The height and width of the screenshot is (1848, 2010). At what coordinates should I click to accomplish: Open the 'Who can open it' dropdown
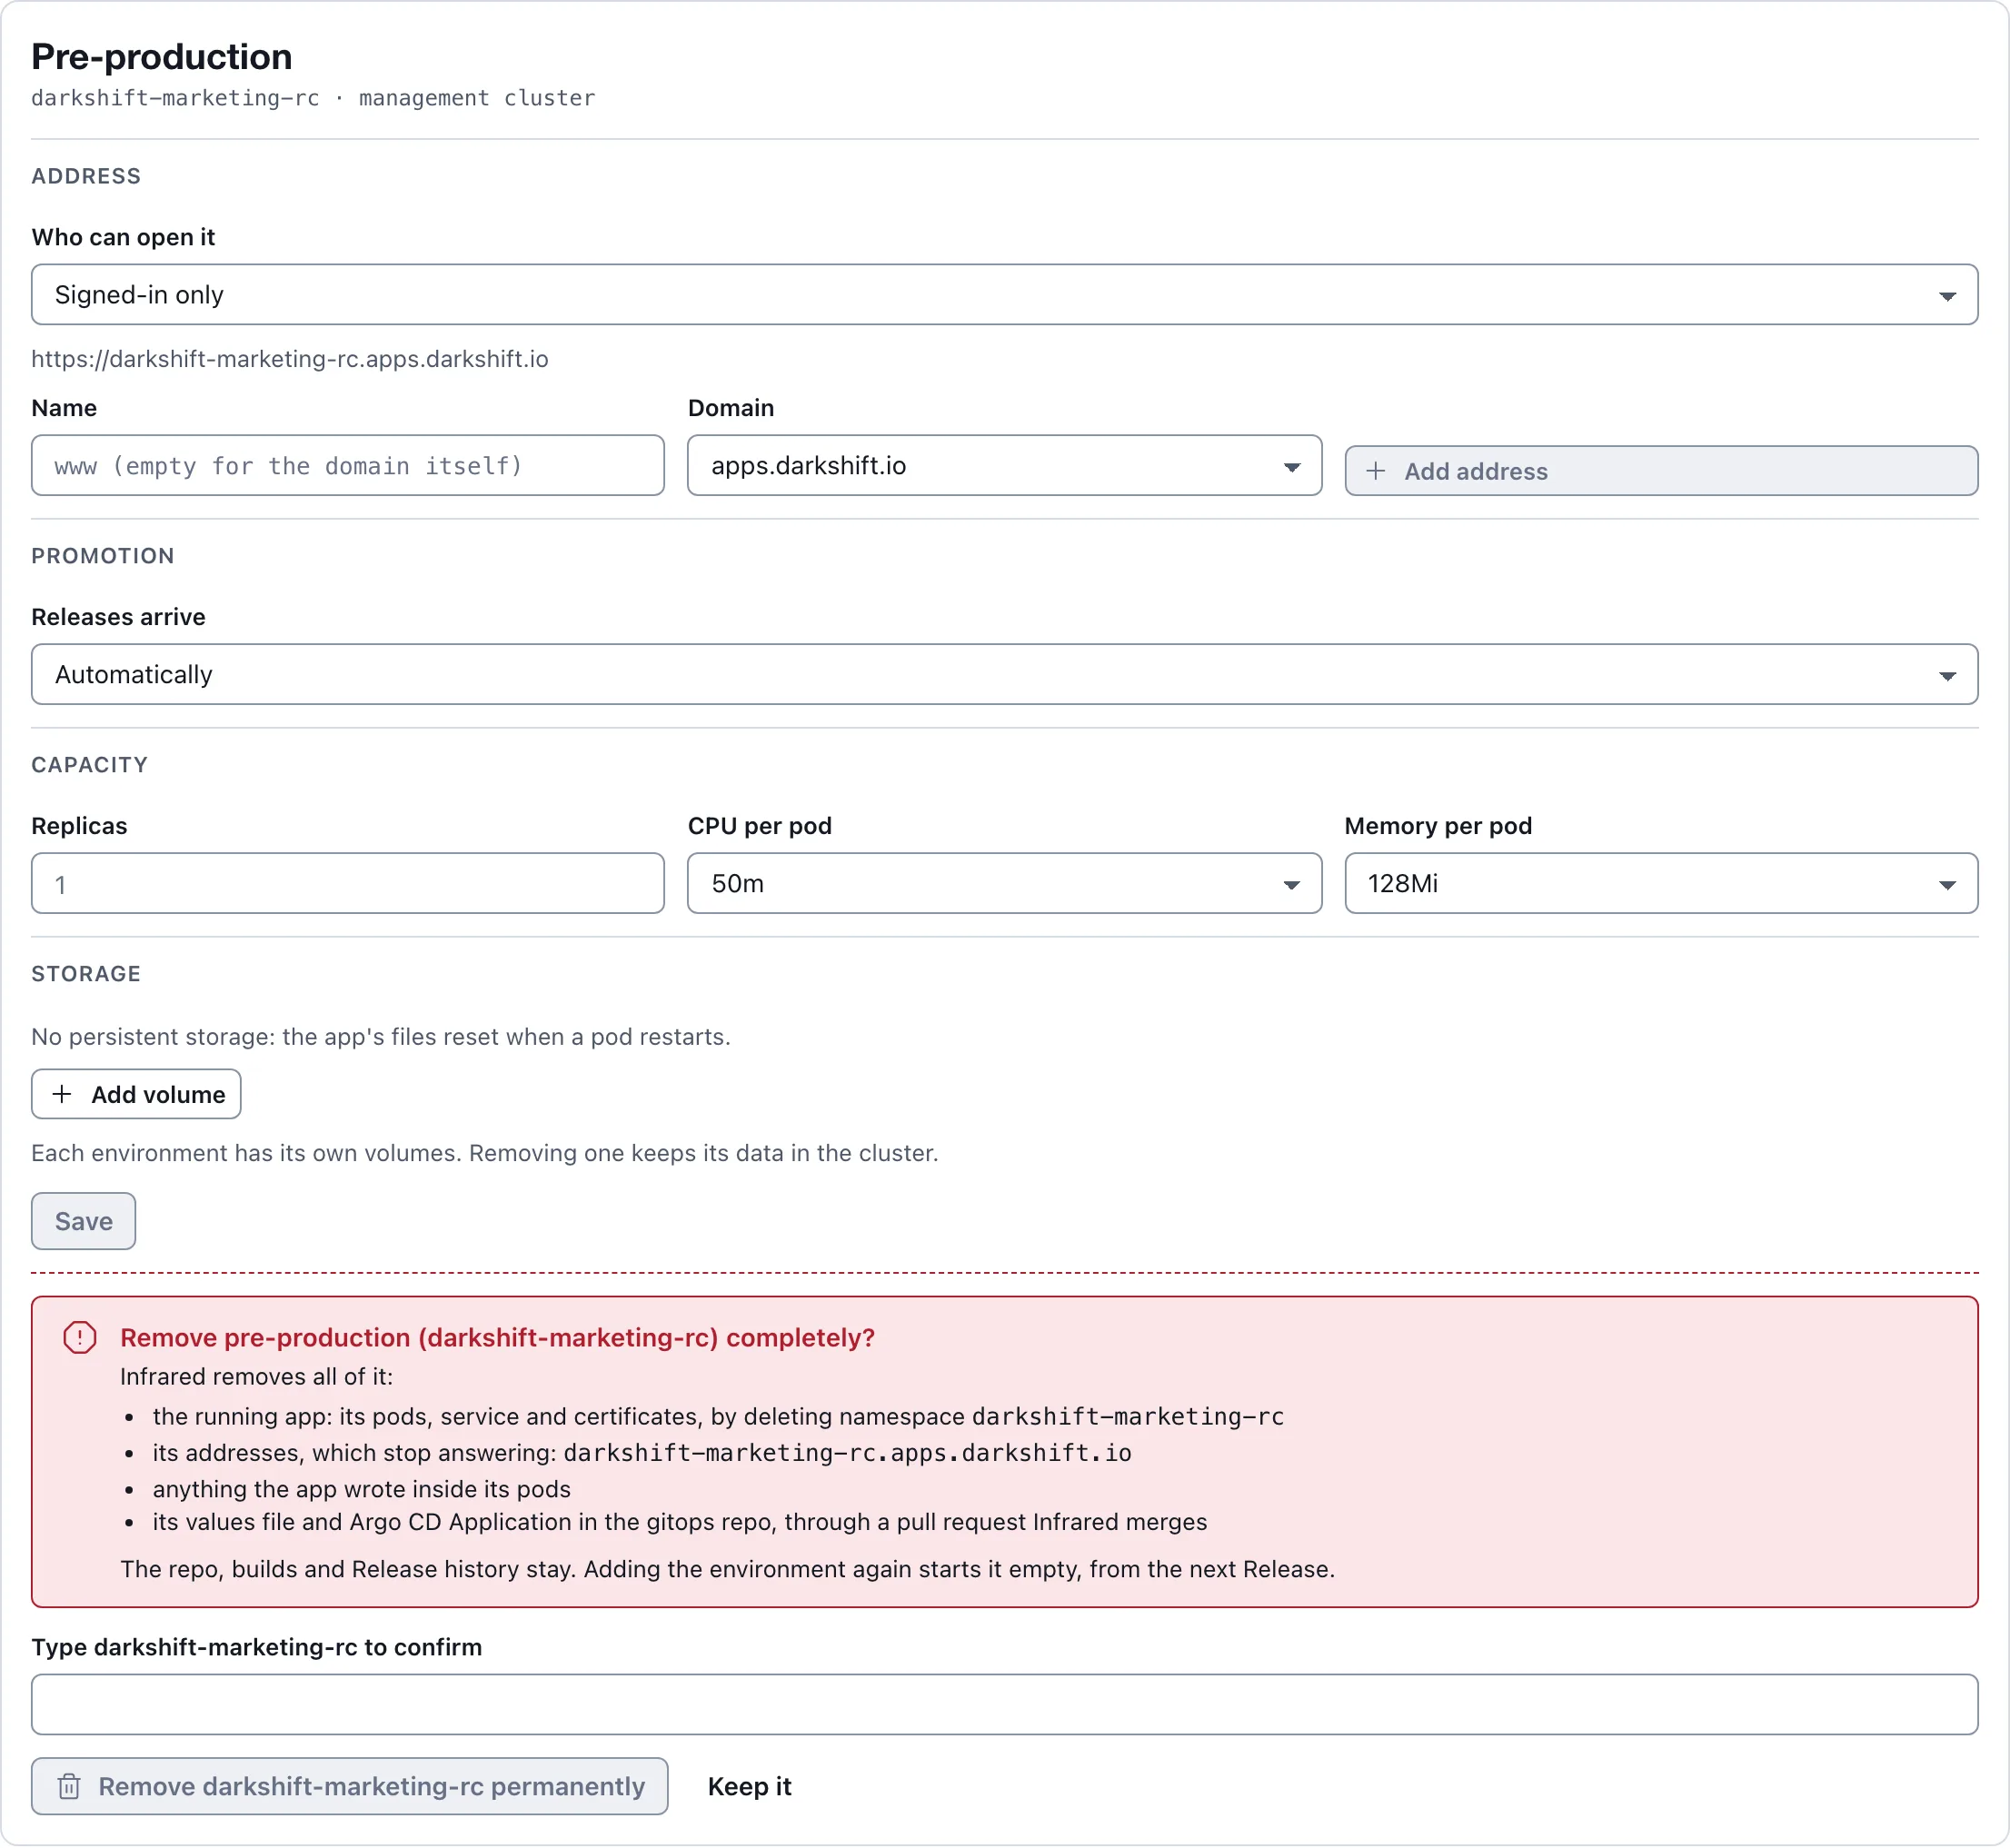click(x=1004, y=294)
